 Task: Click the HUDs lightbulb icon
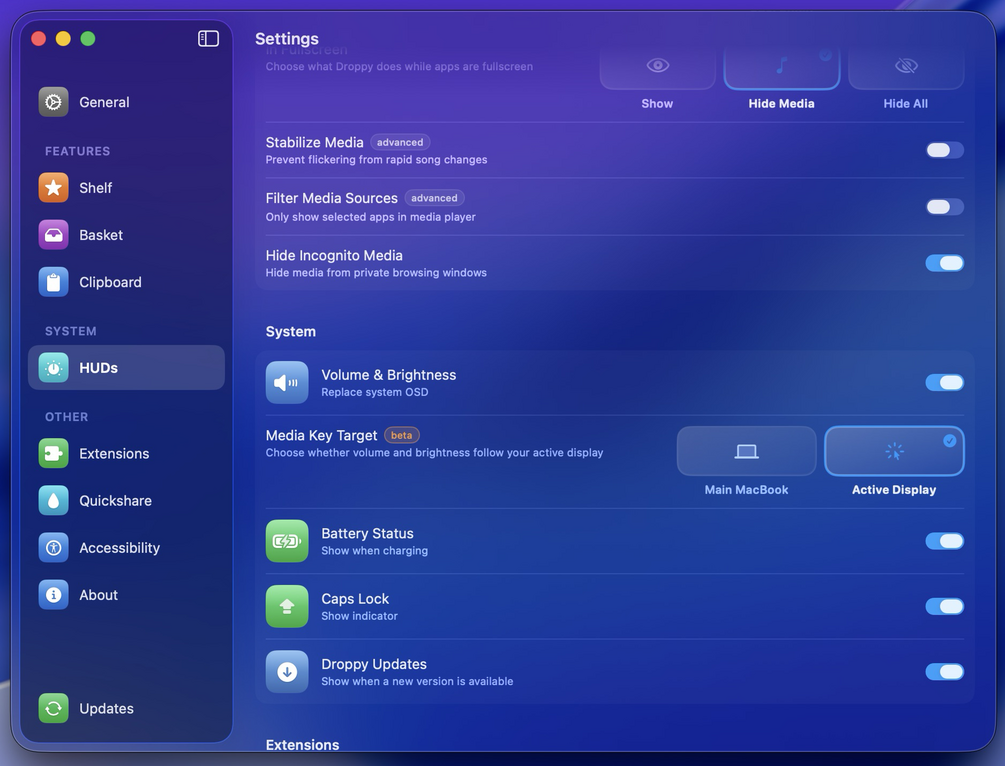(x=53, y=367)
